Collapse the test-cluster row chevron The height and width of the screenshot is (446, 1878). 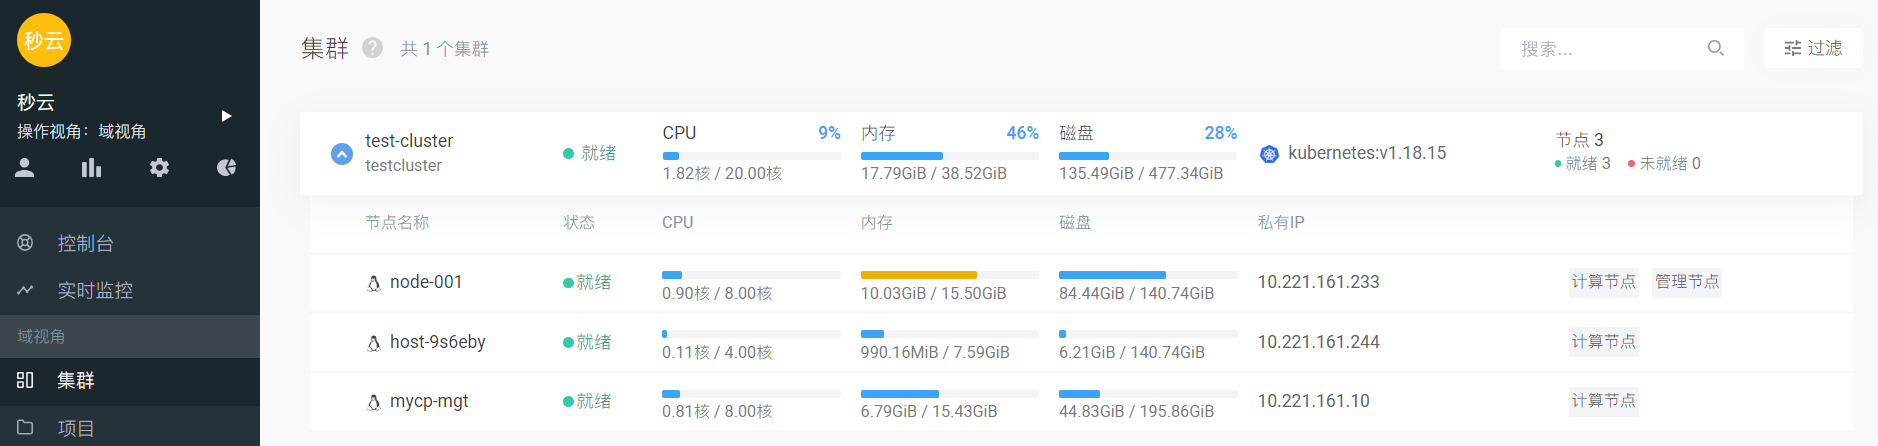tap(342, 154)
